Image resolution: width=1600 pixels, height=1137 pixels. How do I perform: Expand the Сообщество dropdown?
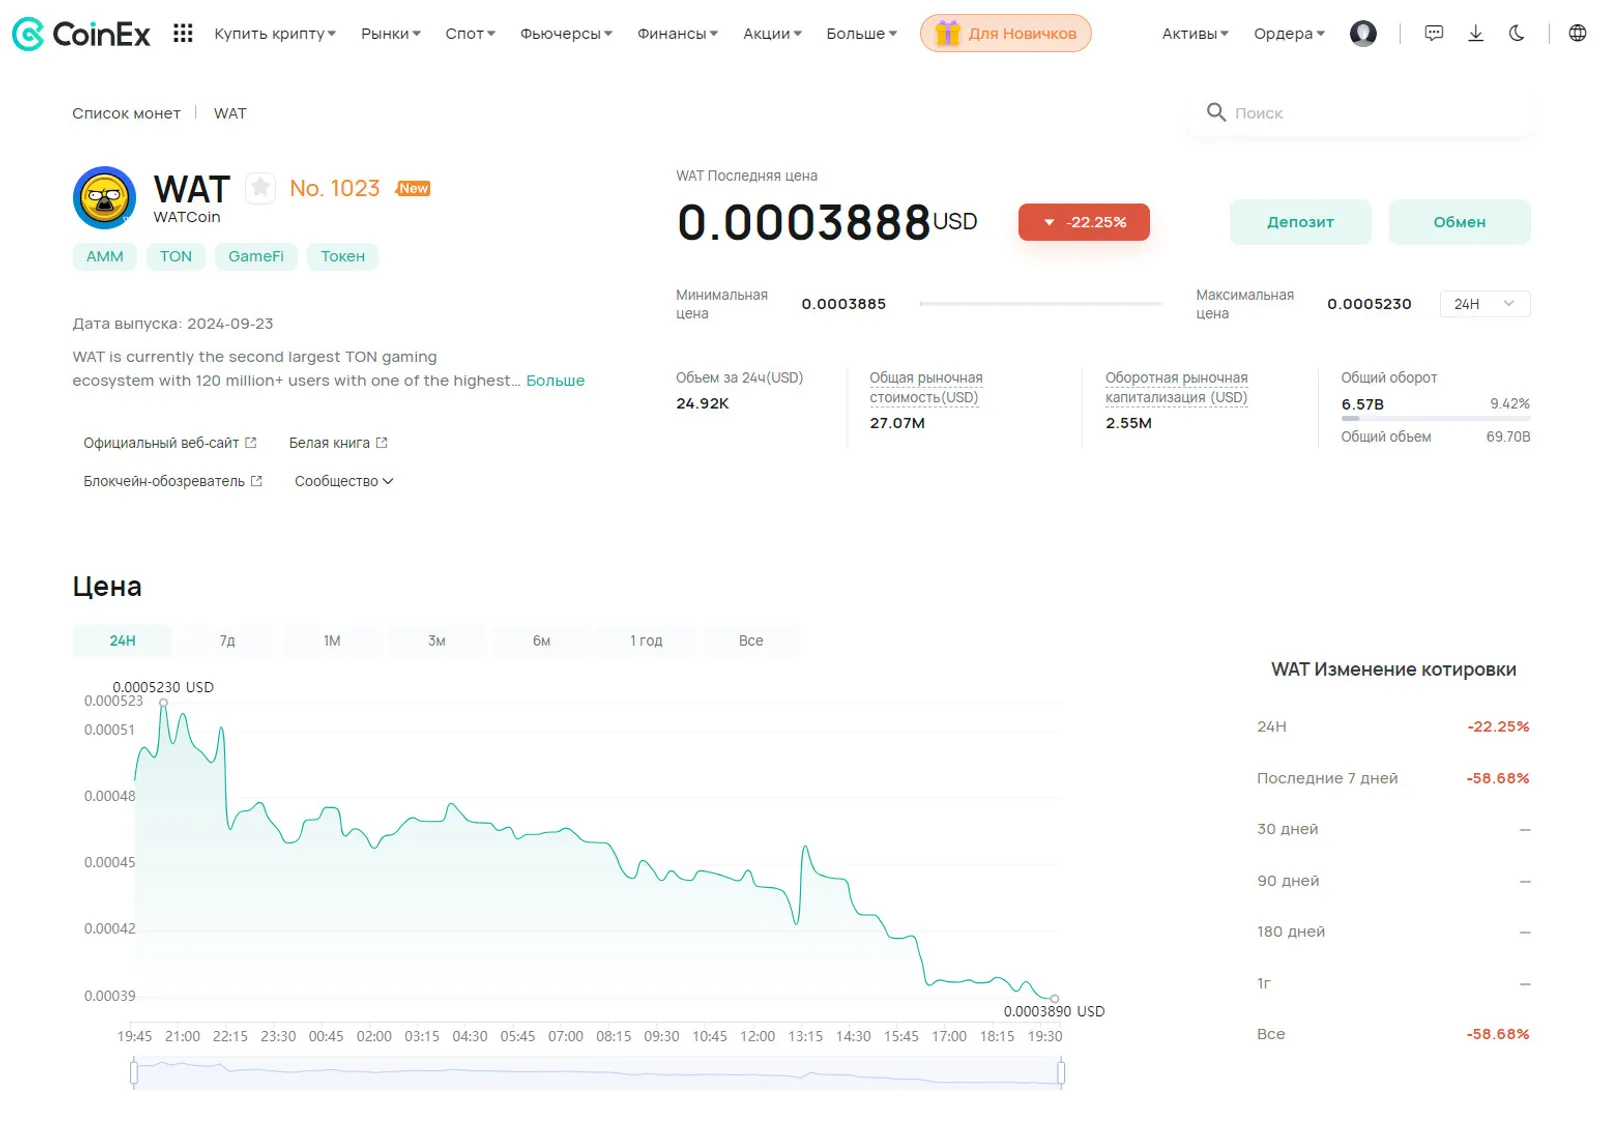tap(344, 481)
